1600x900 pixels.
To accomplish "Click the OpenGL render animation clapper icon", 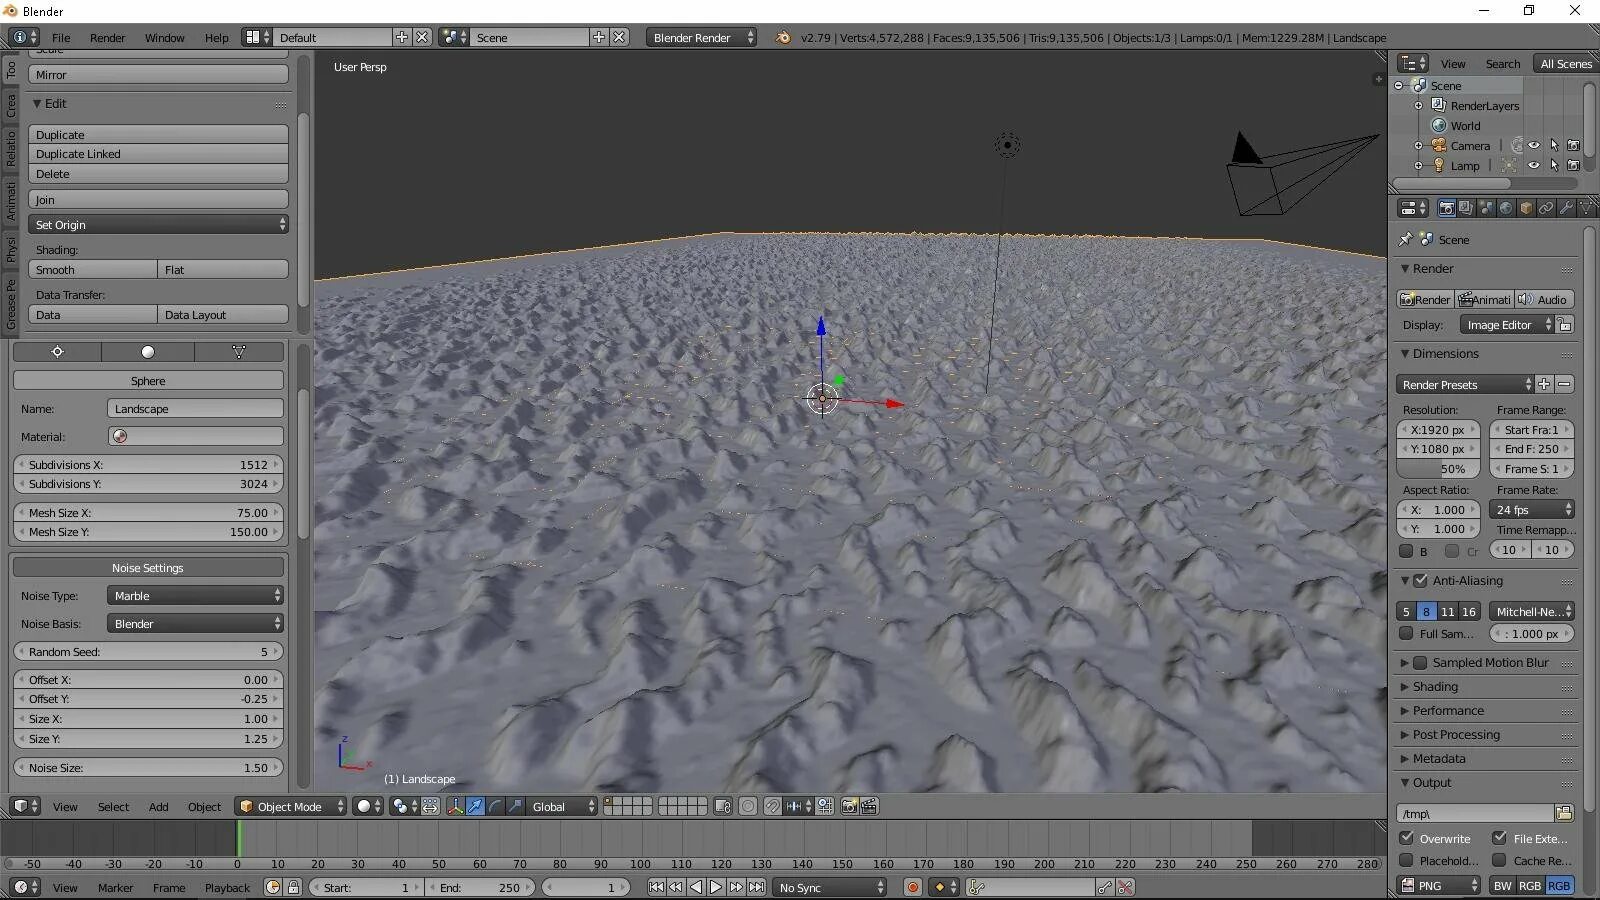I will [x=870, y=806].
